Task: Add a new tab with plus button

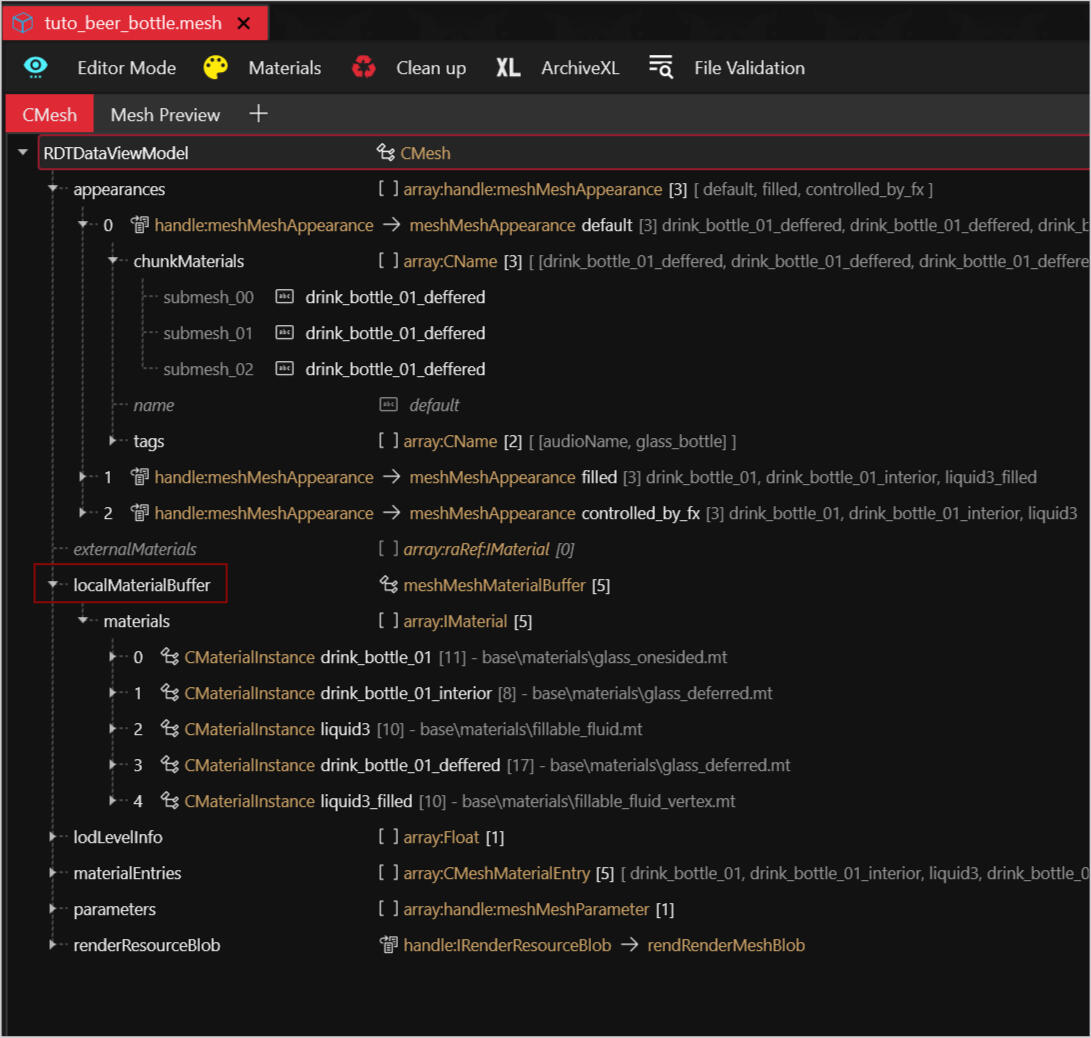Action: (258, 114)
